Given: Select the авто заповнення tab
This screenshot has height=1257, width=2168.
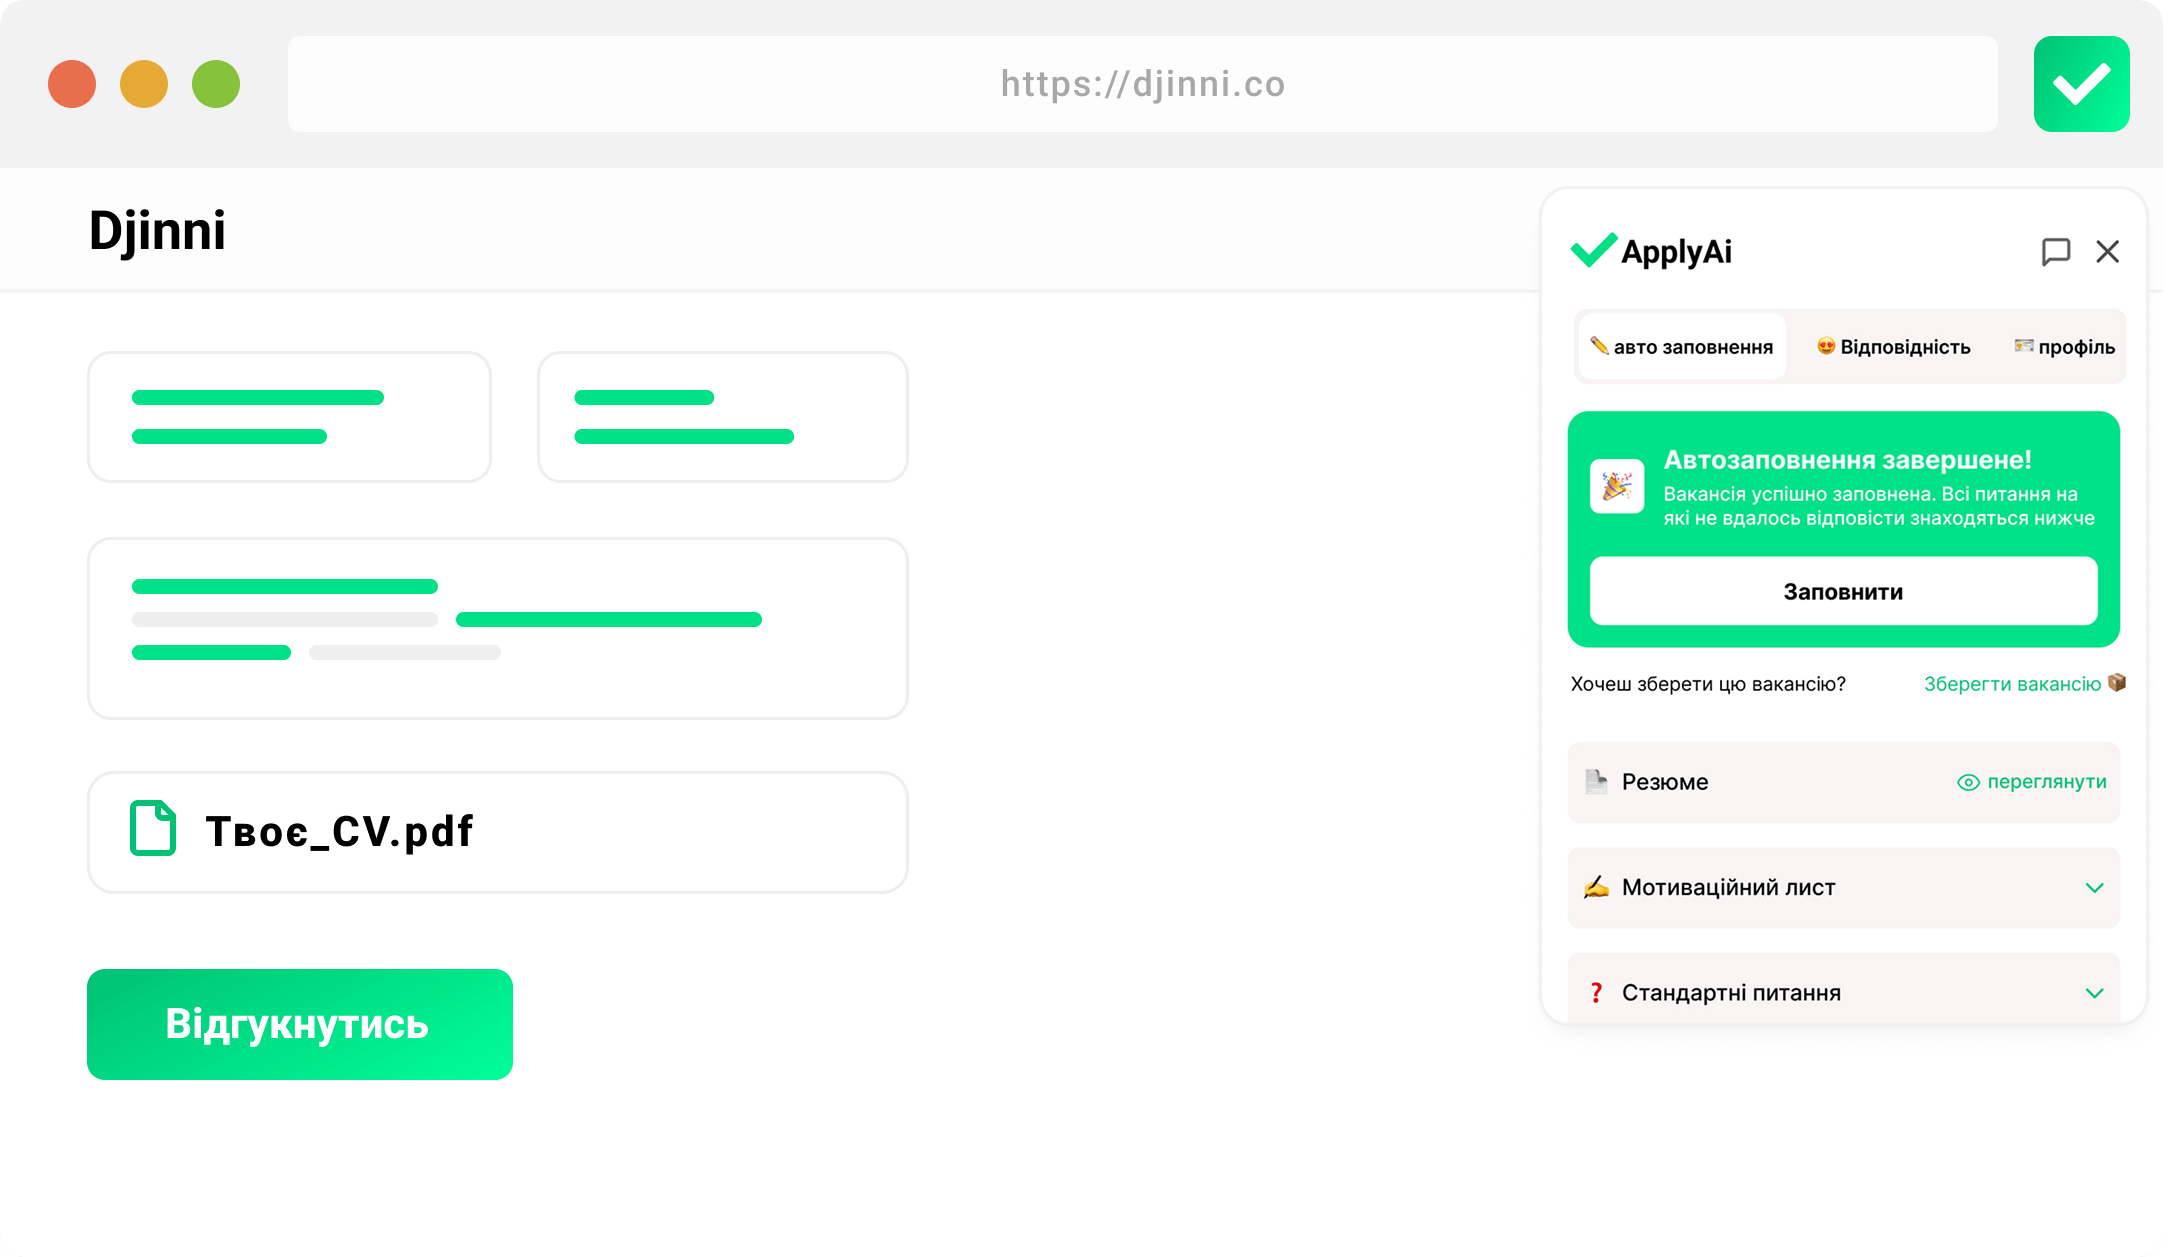Looking at the screenshot, I should pyautogui.click(x=1682, y=347).
